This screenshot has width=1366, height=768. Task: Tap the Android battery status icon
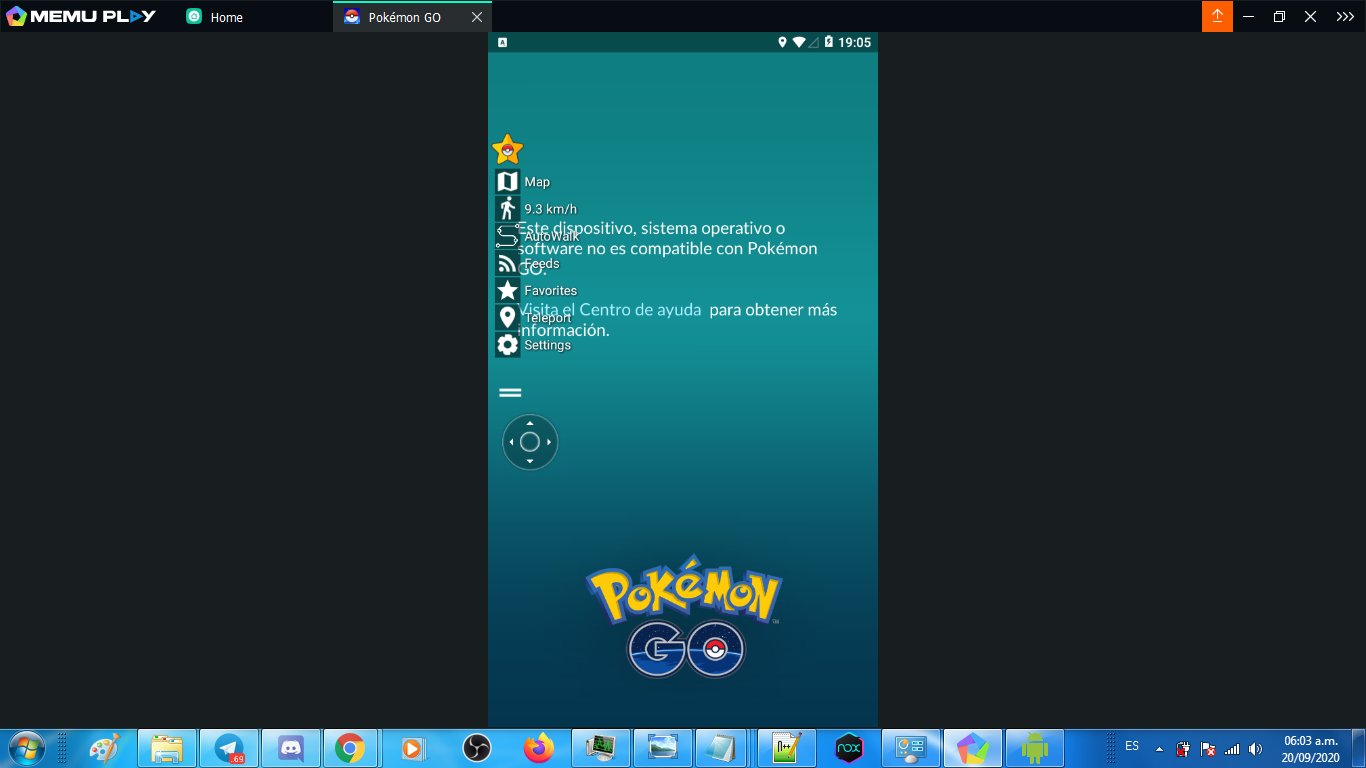[829, 42]
